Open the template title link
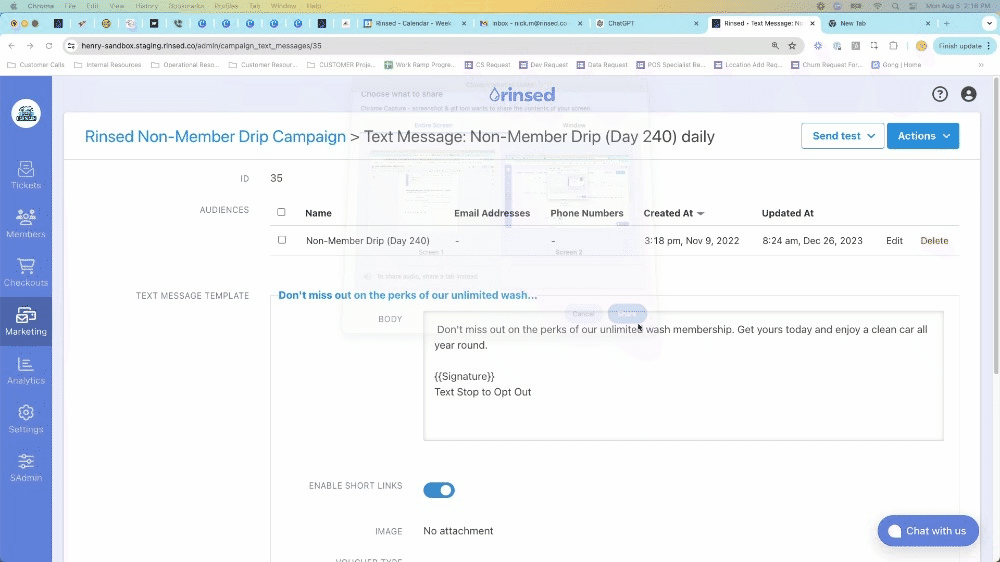The width and height of the screenshot is (1000, 562). tap(408, 295)
